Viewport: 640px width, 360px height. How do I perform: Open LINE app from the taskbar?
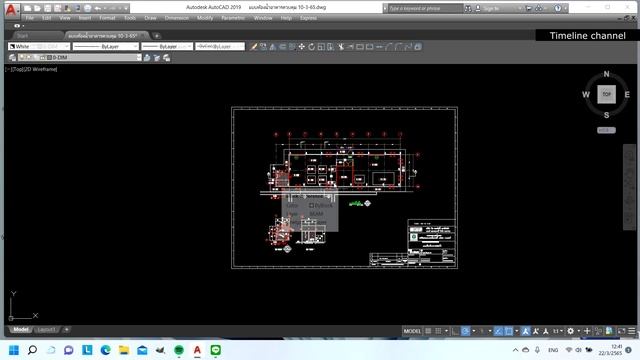pos(216,350)
